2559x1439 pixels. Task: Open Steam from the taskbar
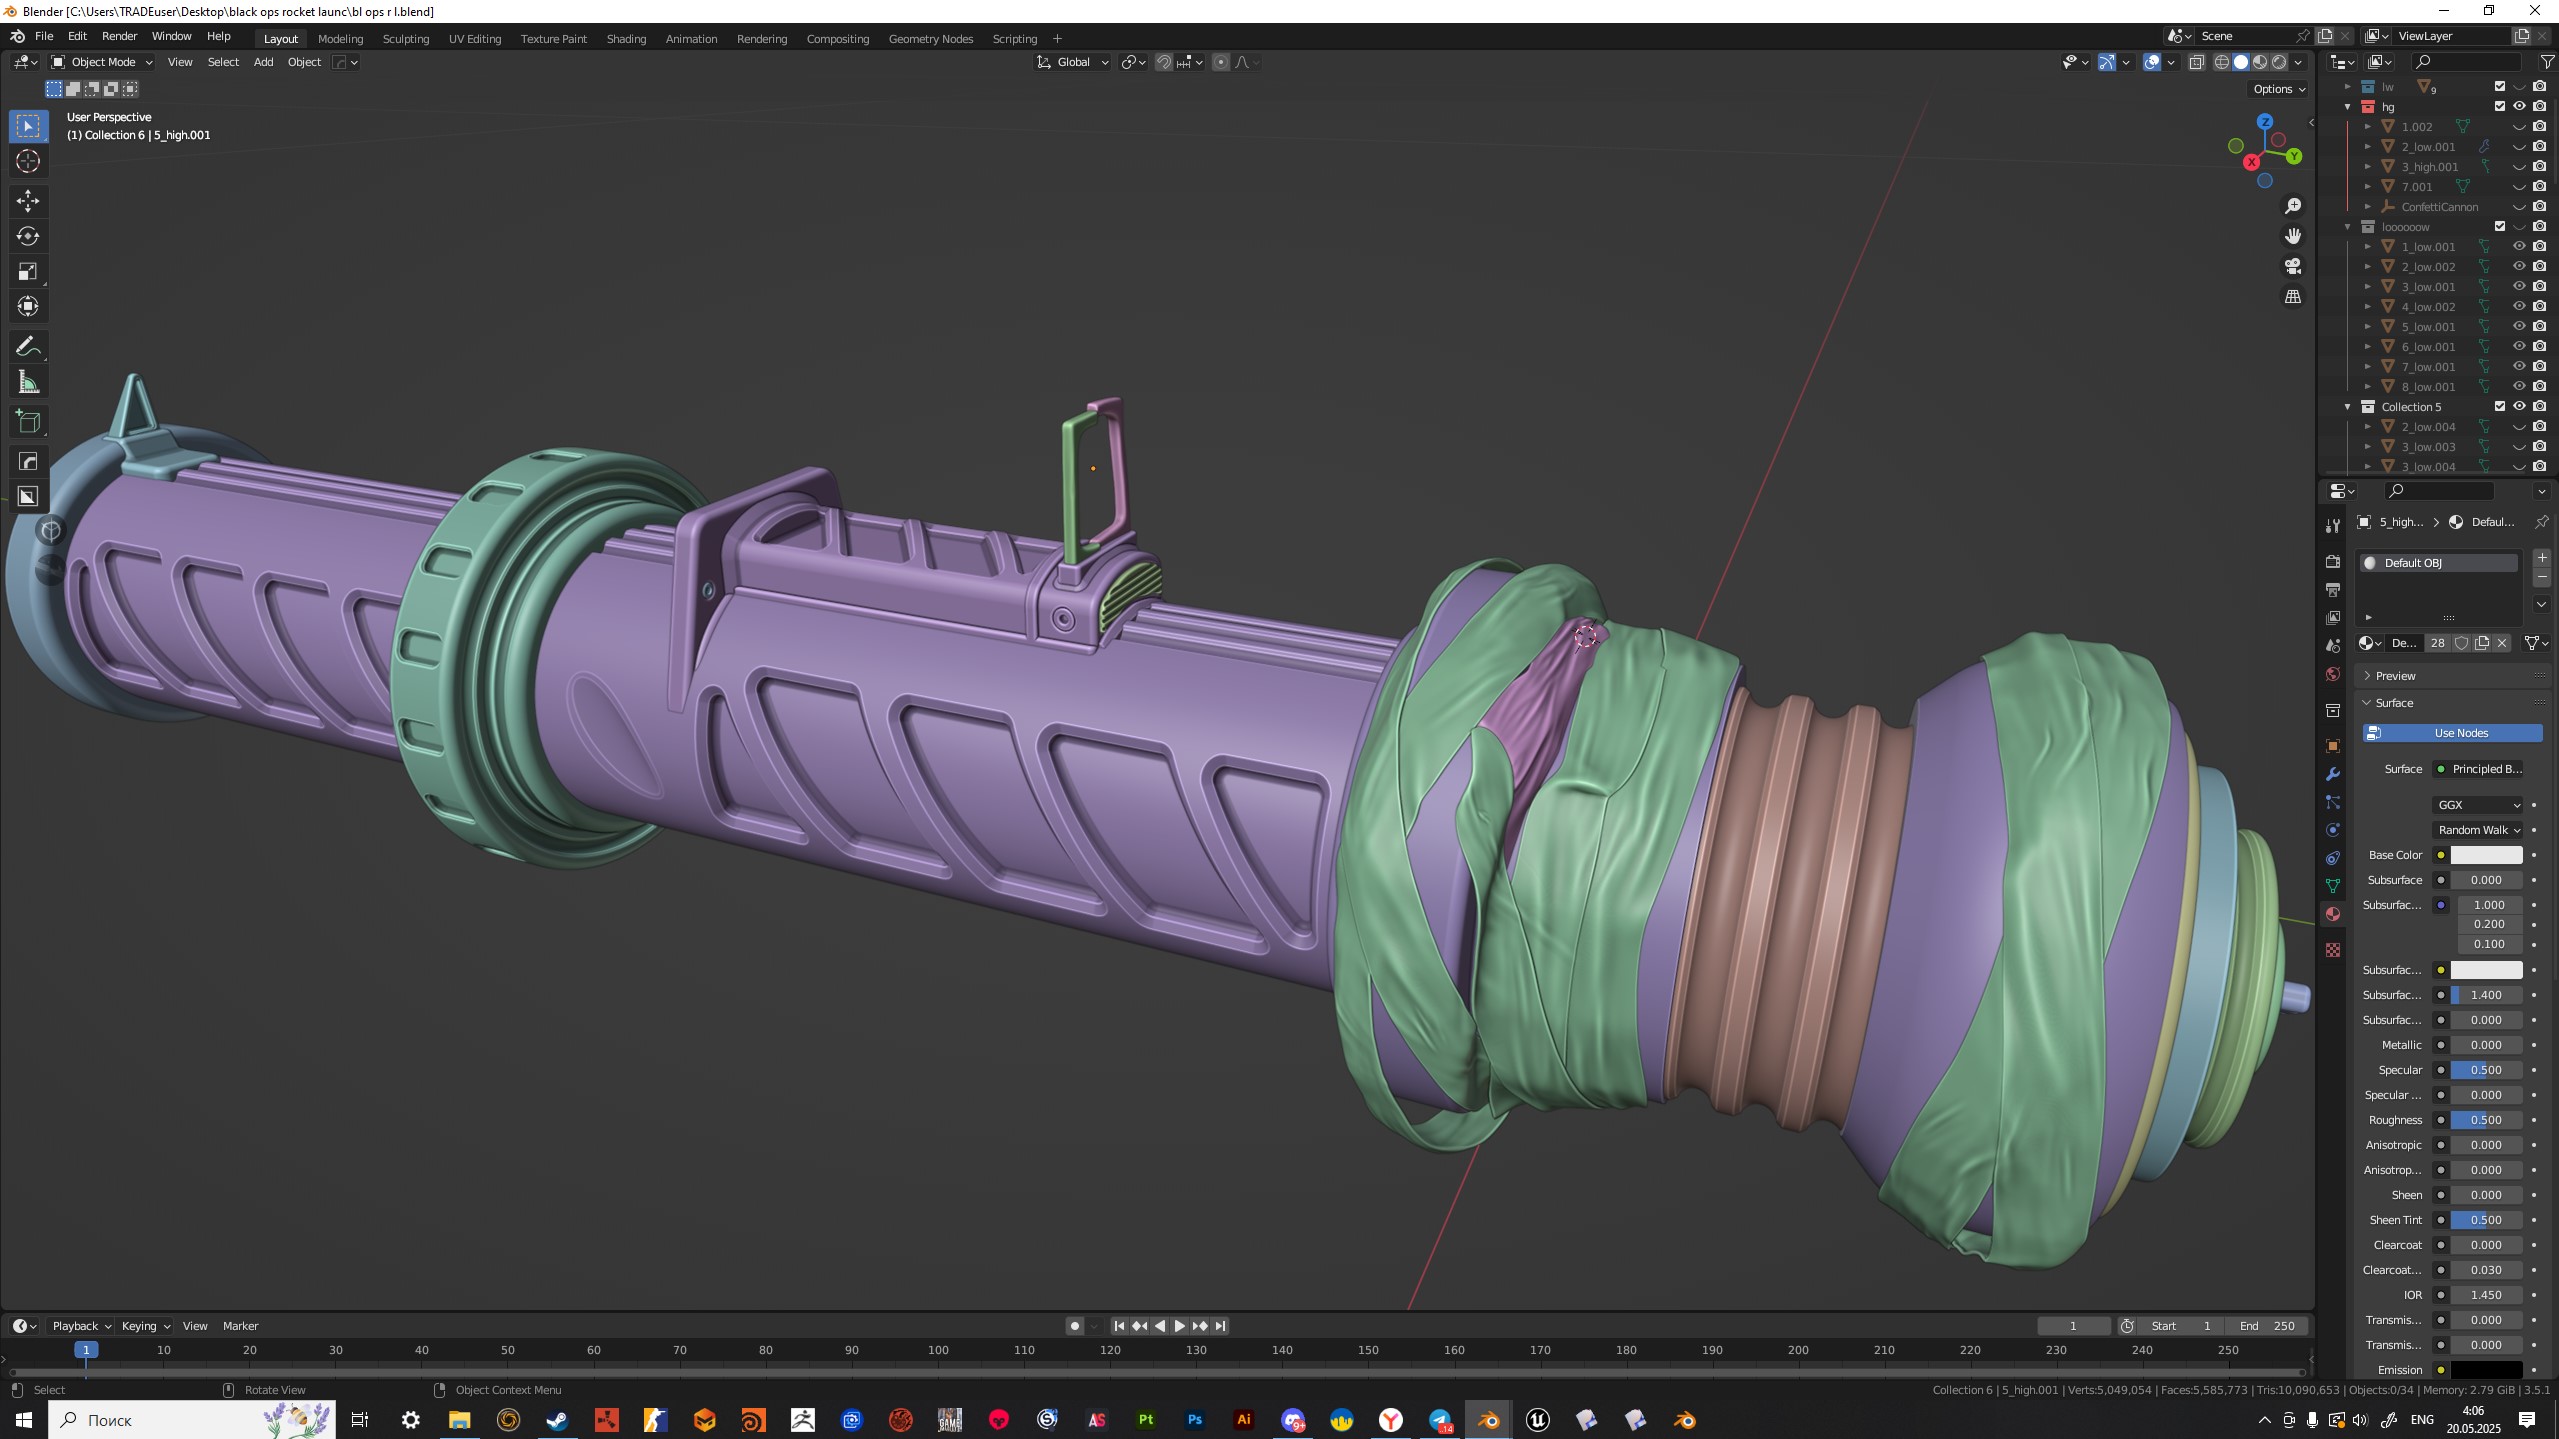pos(557,1420)
